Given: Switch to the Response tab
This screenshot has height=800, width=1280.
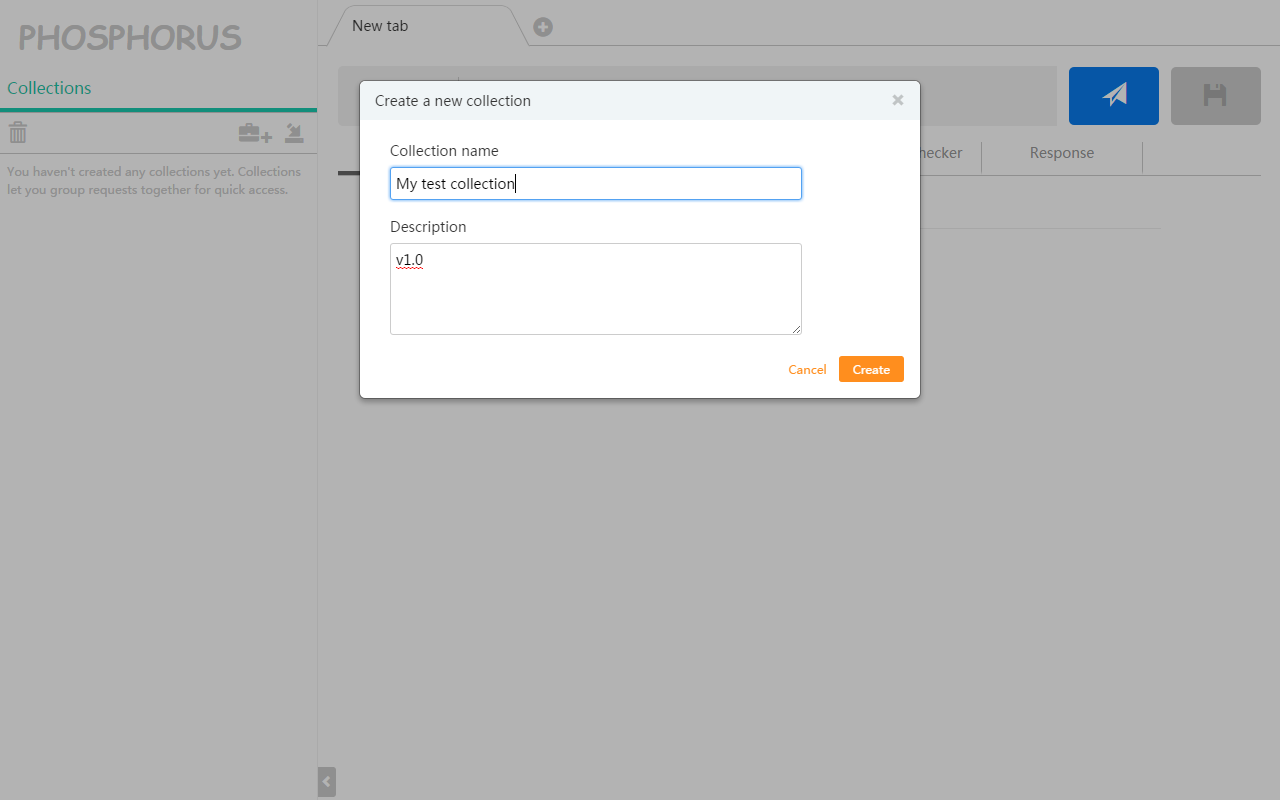Looking at the screenshot, I should 1062,153.
